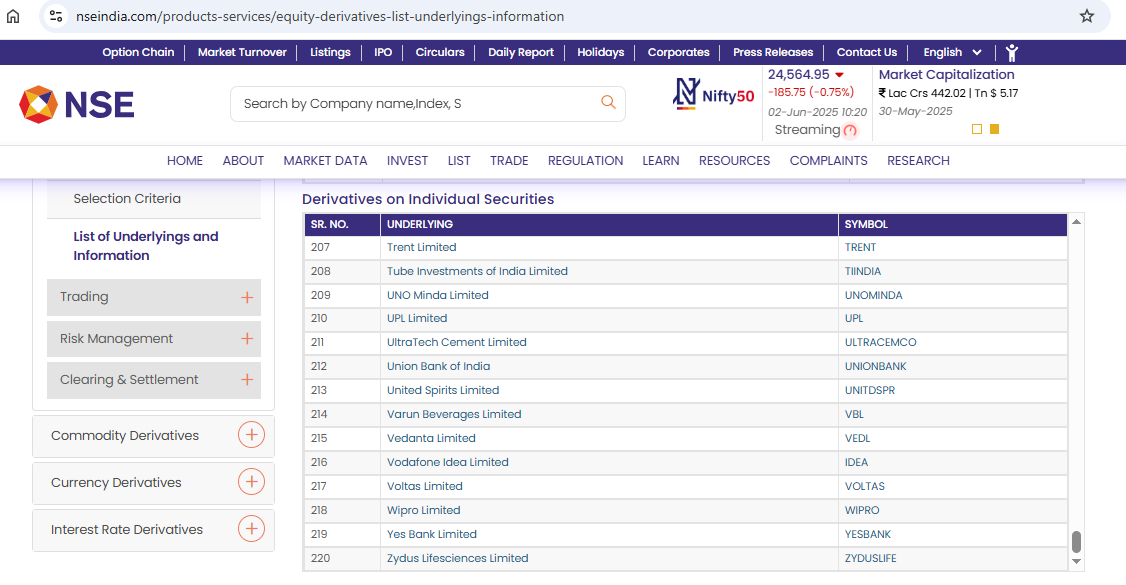This screenshot has height=585, width=1126.
Task: Open the accessibility icon in top bar
Action: 1012,52
